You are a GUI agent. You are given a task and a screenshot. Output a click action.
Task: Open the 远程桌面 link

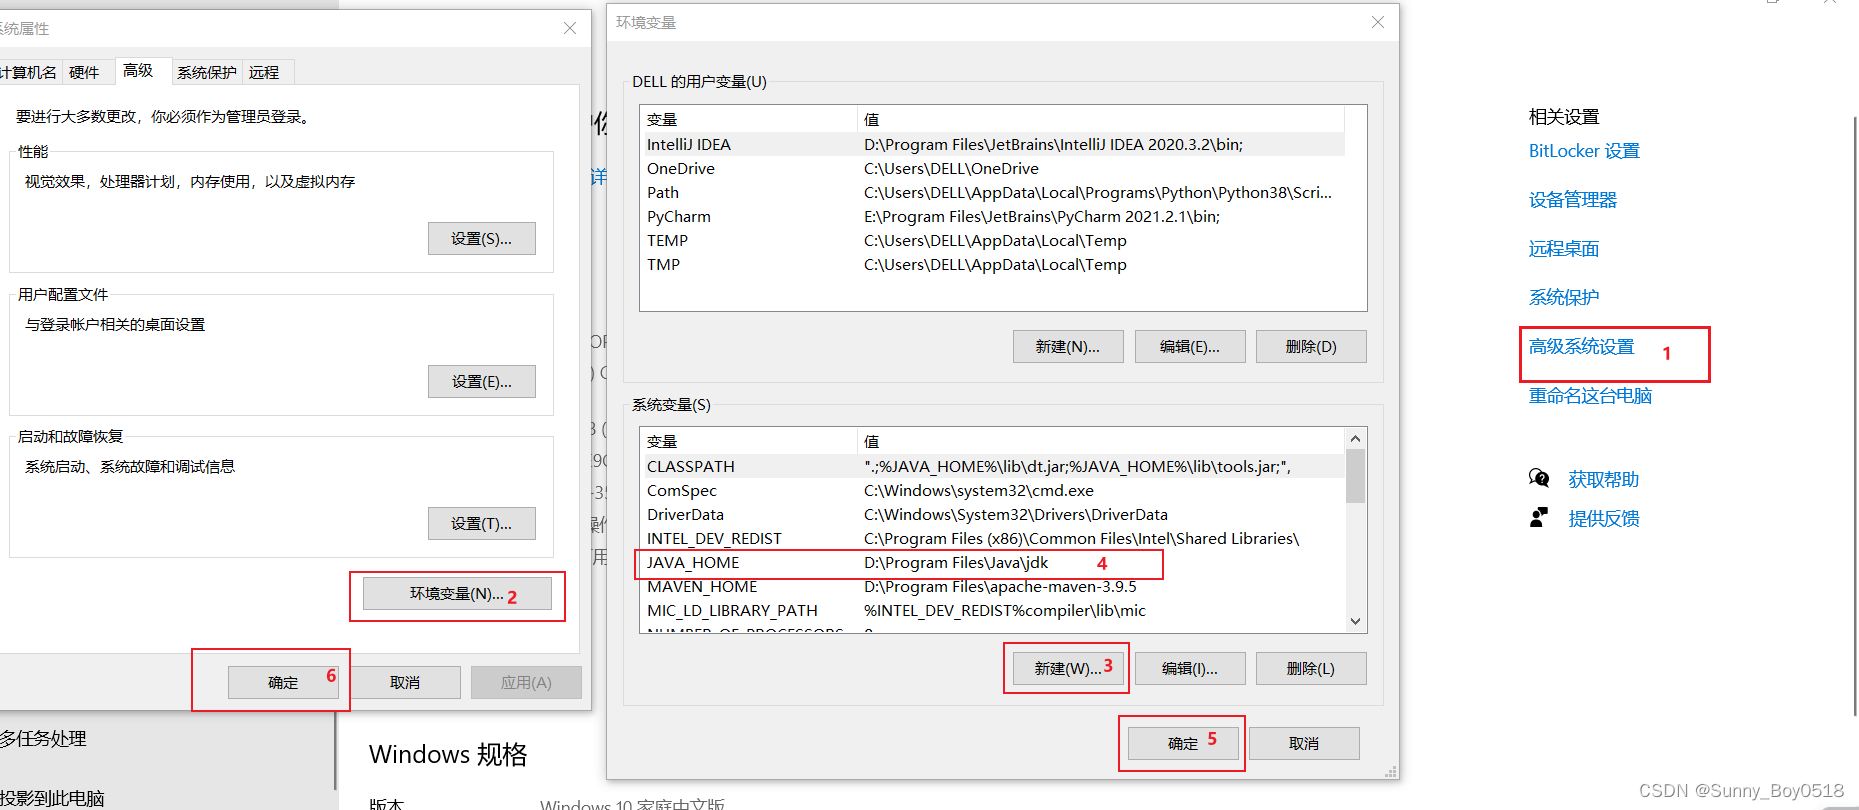tap(1563, 249)
